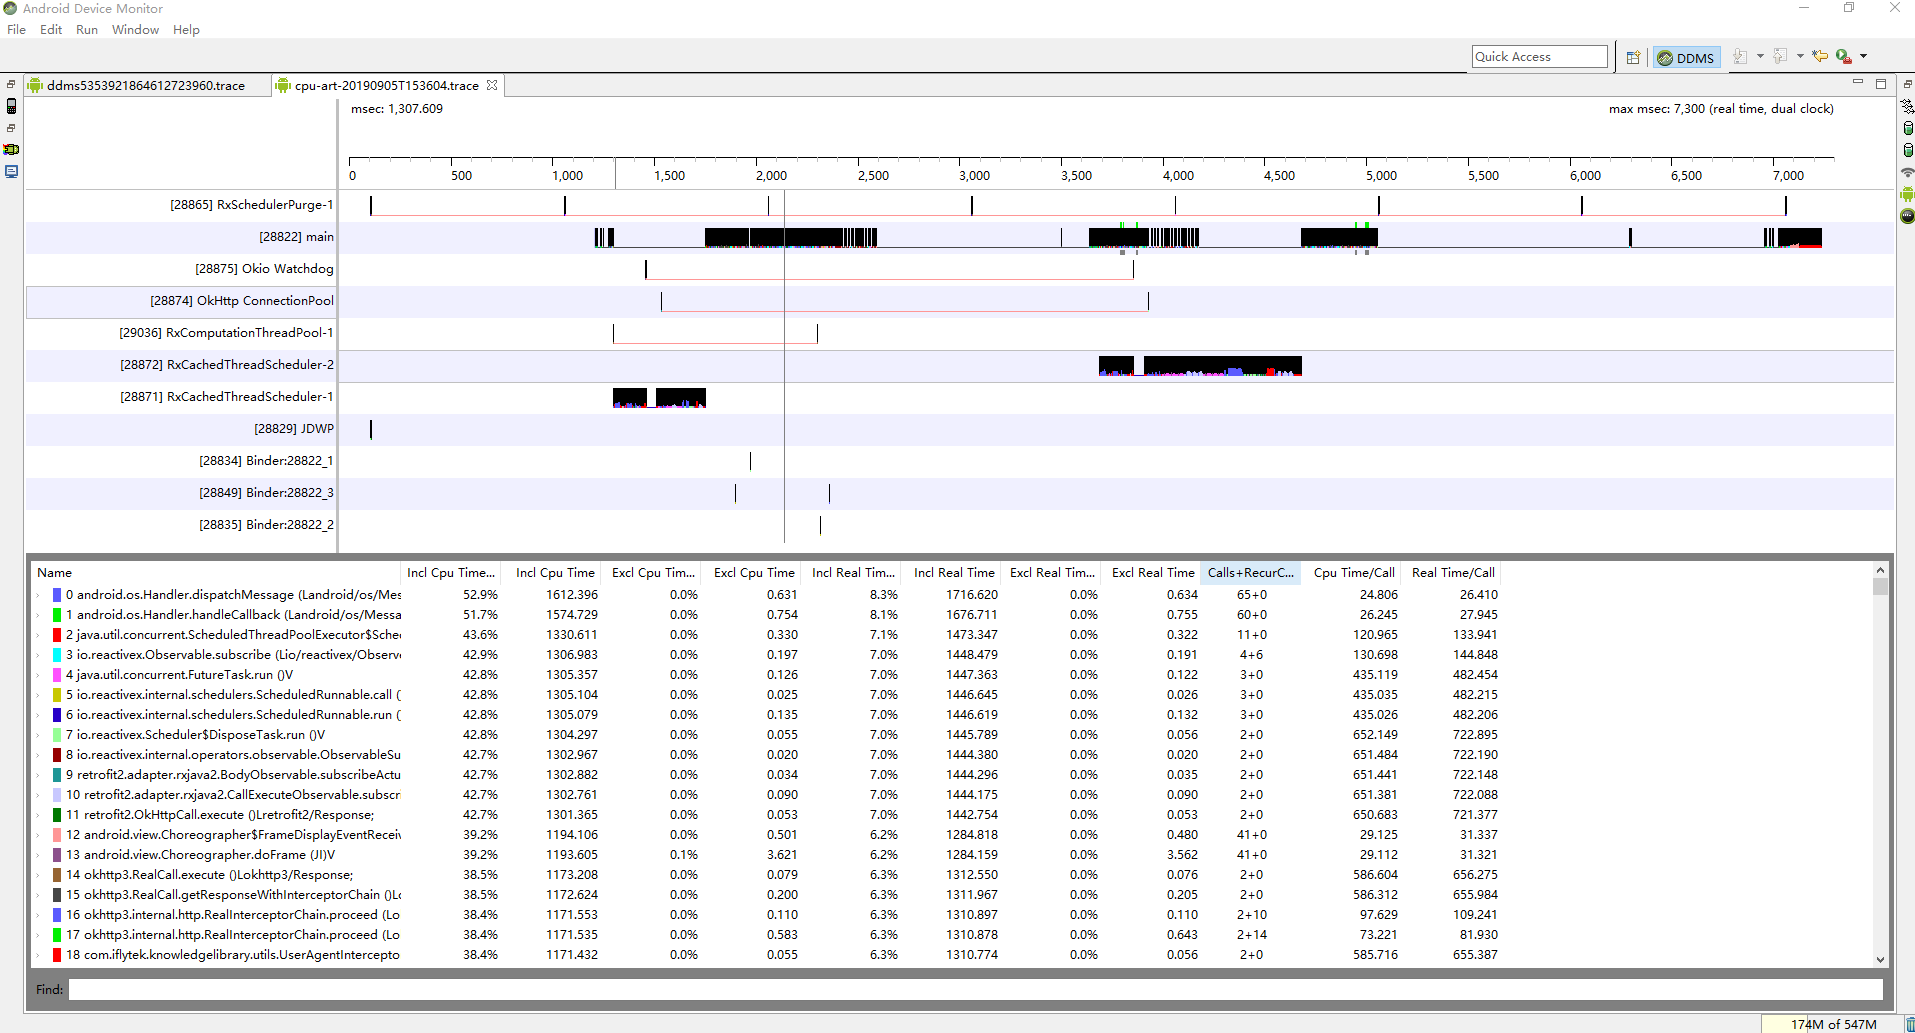1915x1033 pixels.
Task: Sort by the Incl Real Time column header
Action: (953, 573)
